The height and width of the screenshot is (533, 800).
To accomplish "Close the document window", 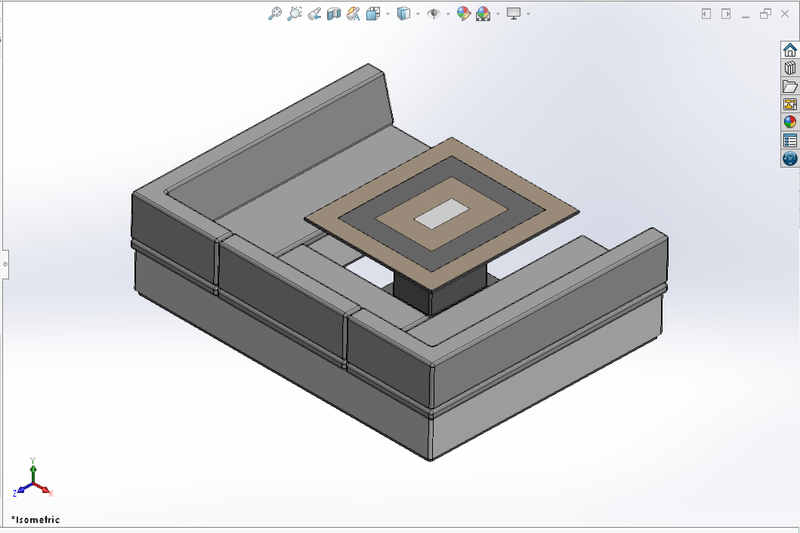I will pyautogui.click(x=785, y=14).
